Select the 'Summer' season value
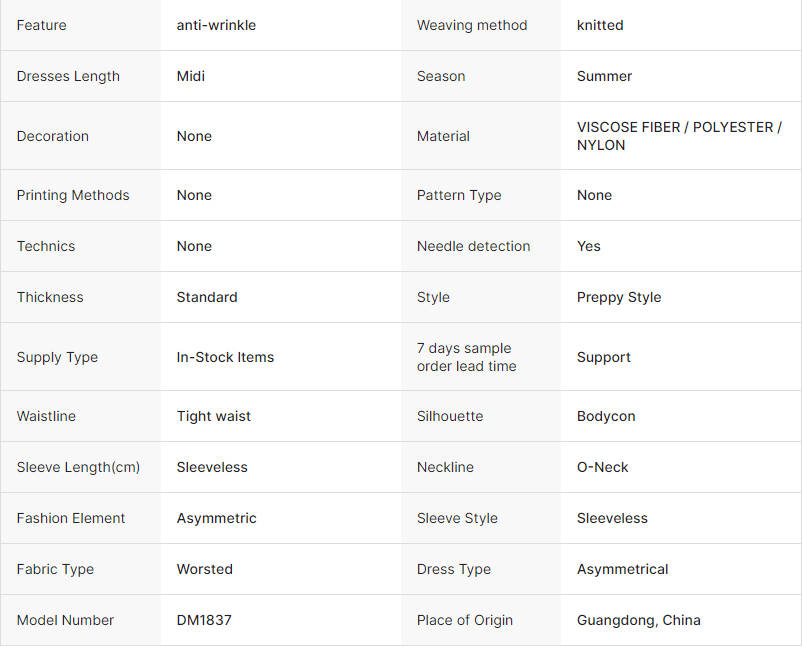This screenshot has height=647, width=803. tap(604, 76)
